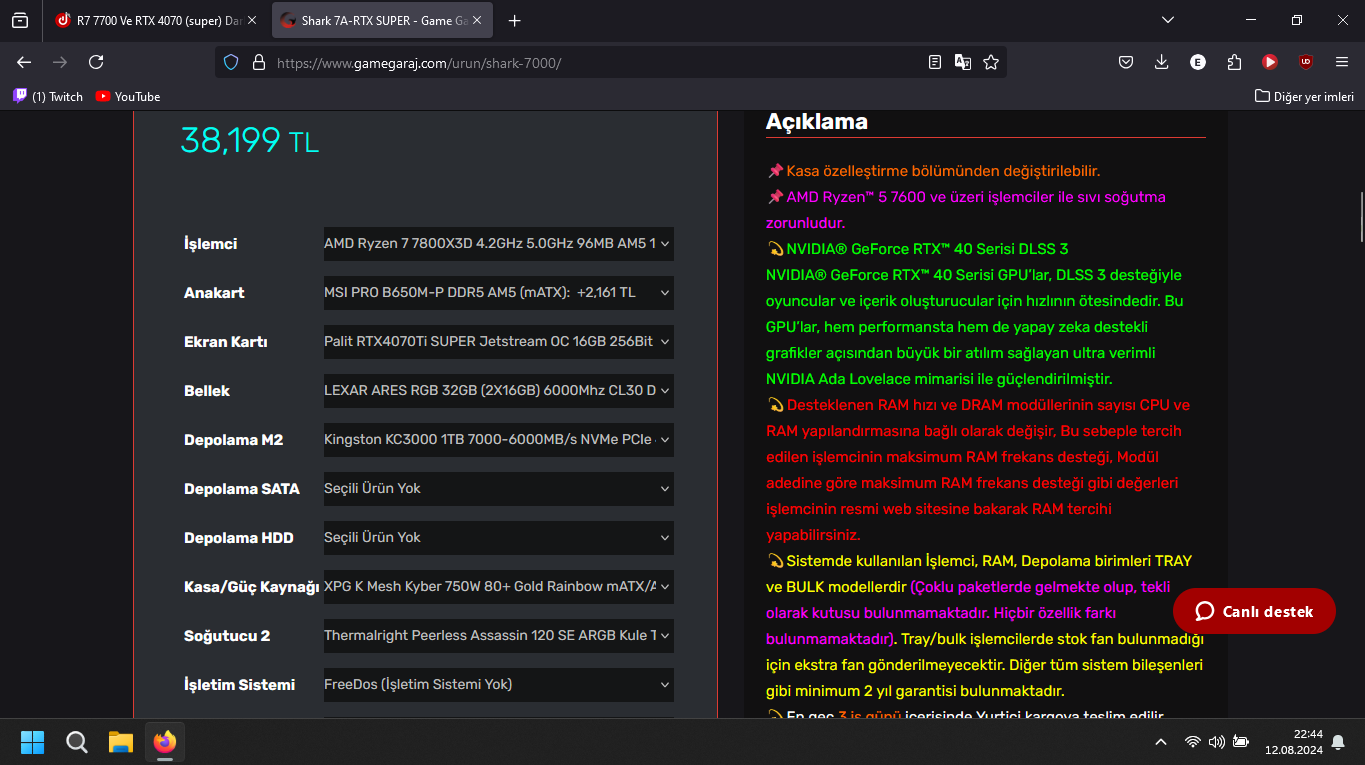1365x765 pixels.
Task: Open the YouTube bookmark
Action: tap(128, 96)
